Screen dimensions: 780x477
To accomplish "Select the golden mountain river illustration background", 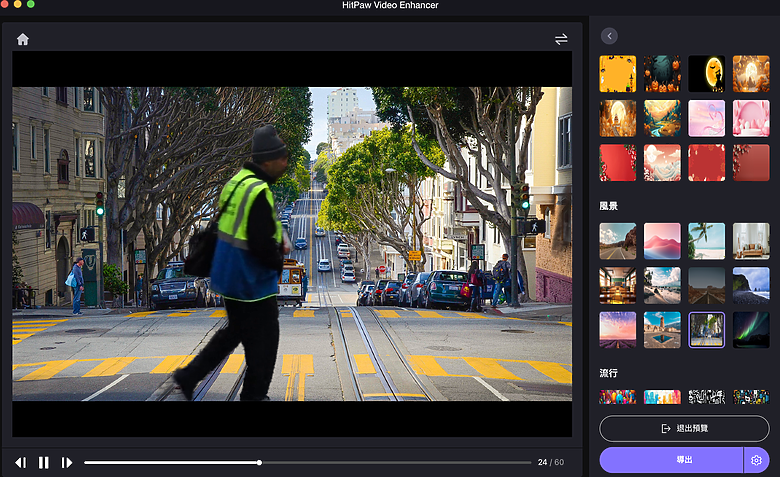I will coord(662,118).
